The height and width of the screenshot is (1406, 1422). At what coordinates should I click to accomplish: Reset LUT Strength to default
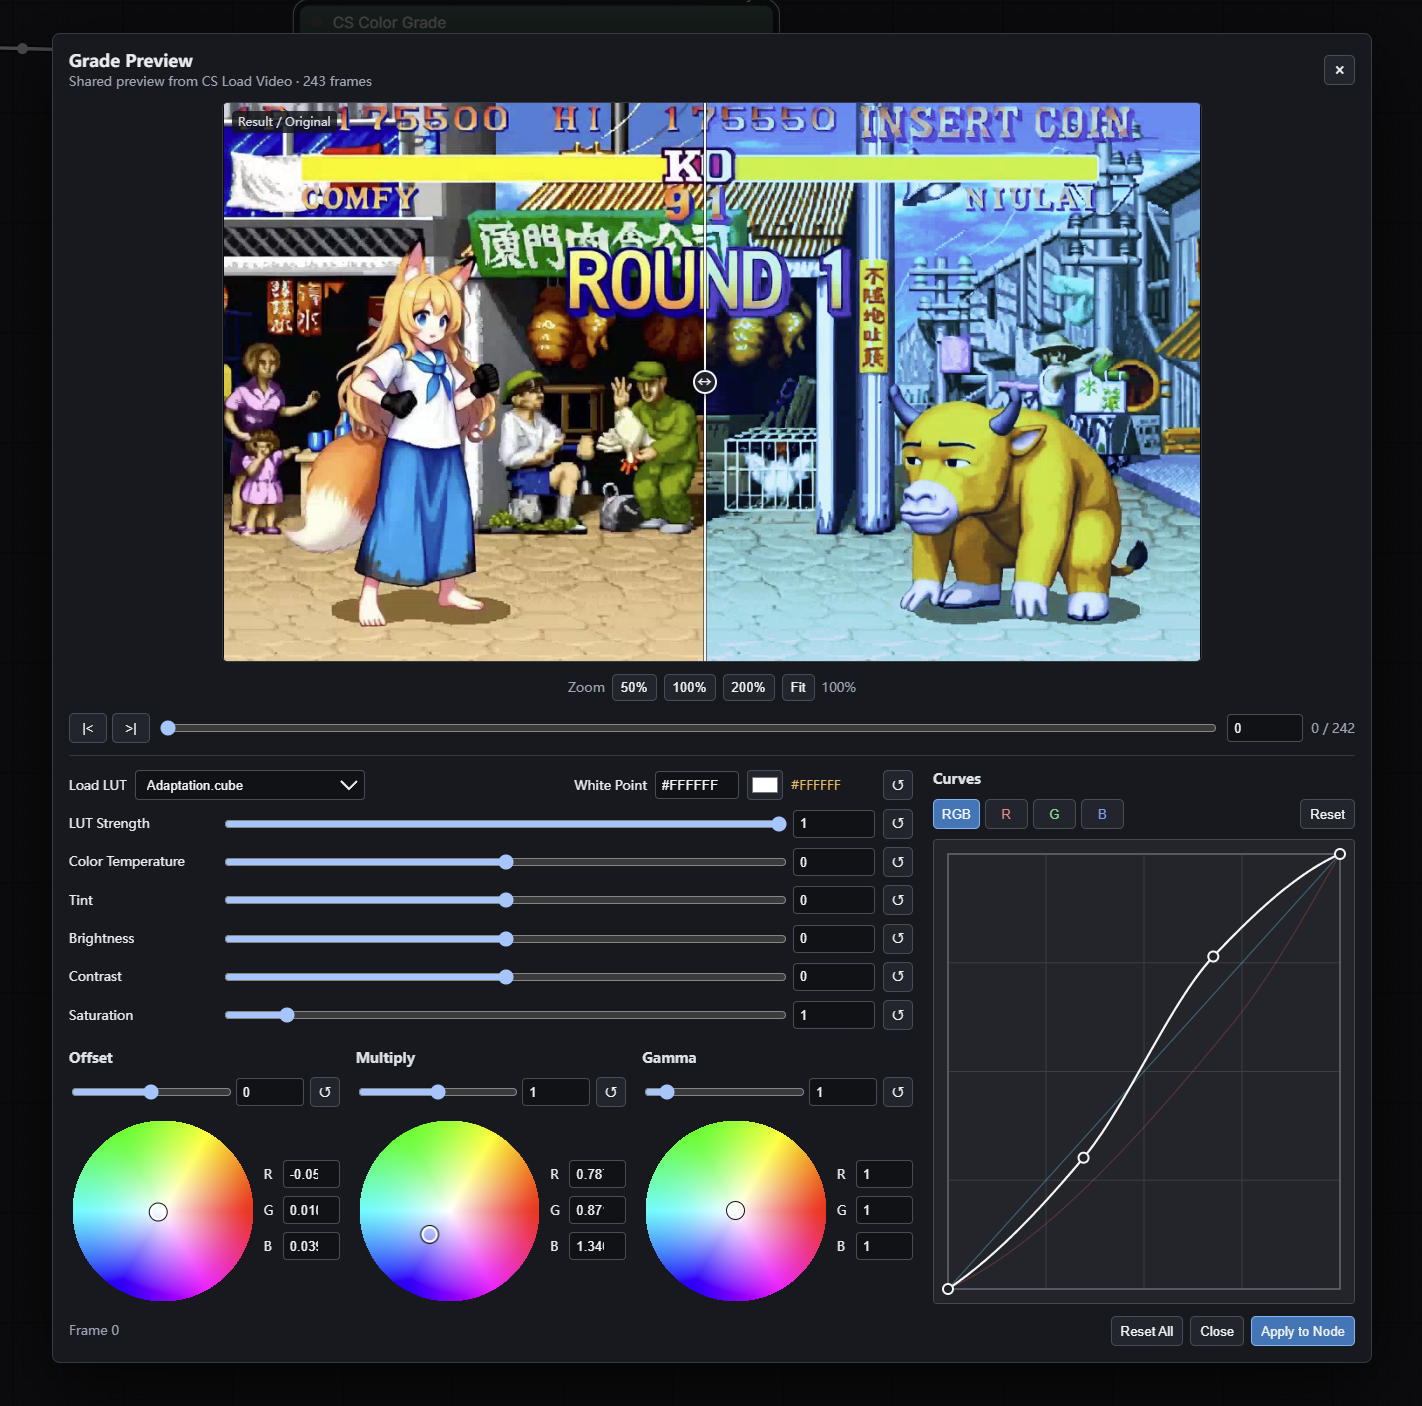click(x=898, y=824)
